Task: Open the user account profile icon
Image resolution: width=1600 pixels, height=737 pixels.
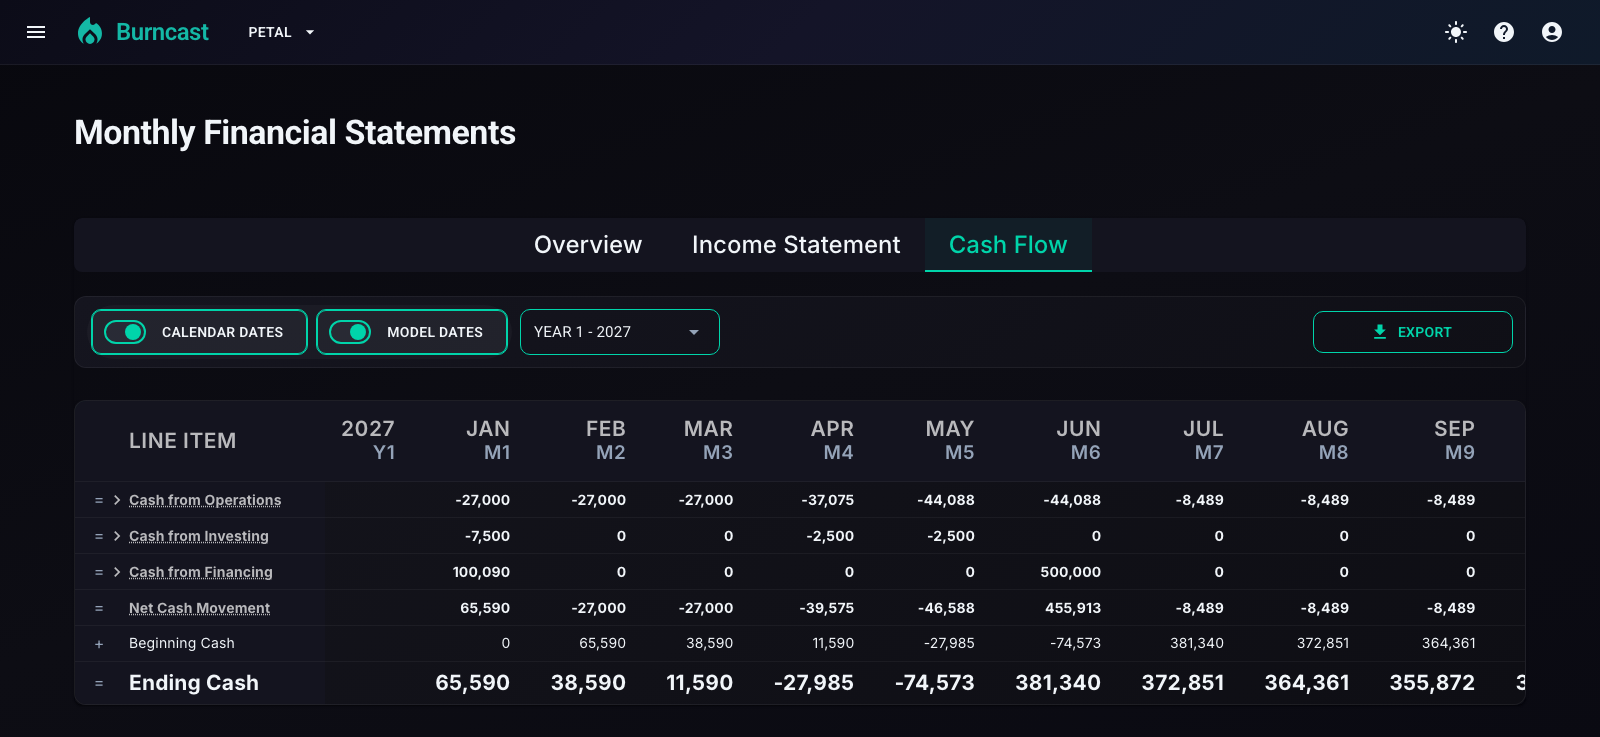Action: tap(1552, 32)
